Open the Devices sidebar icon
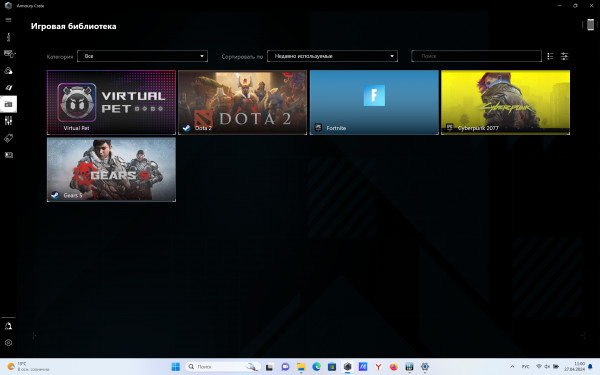 coord(9,54)
